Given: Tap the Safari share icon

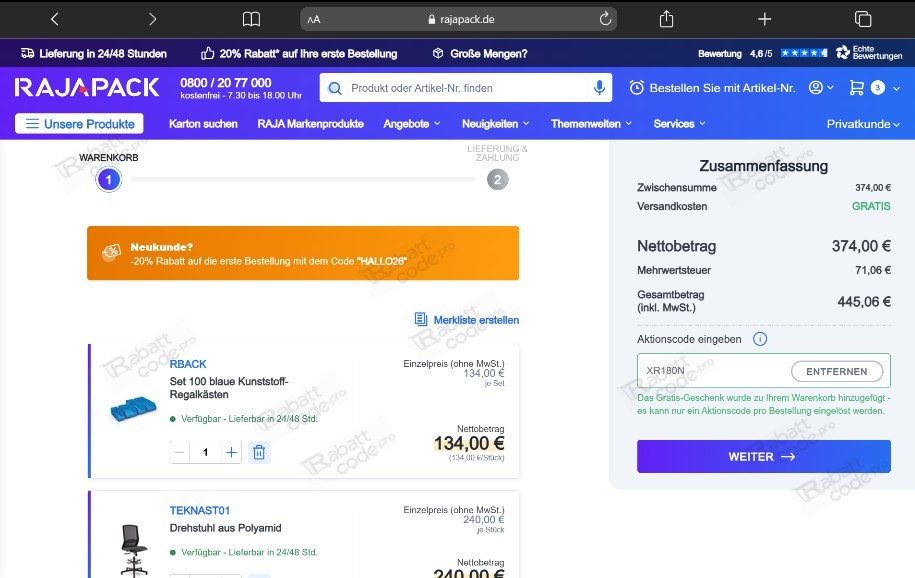Looking at the screenshot, I should [x=666, y=19].
